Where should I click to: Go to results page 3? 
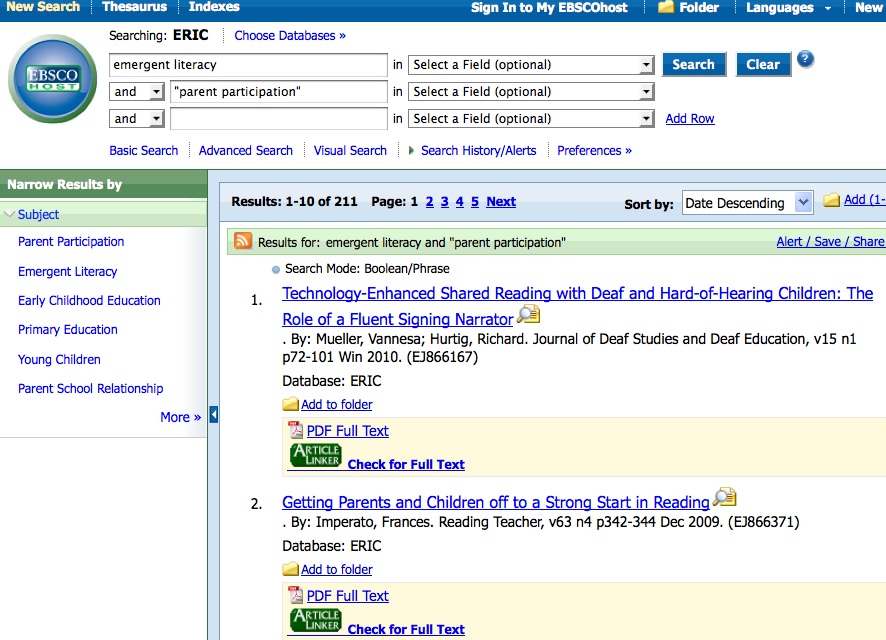coord(445,202)
